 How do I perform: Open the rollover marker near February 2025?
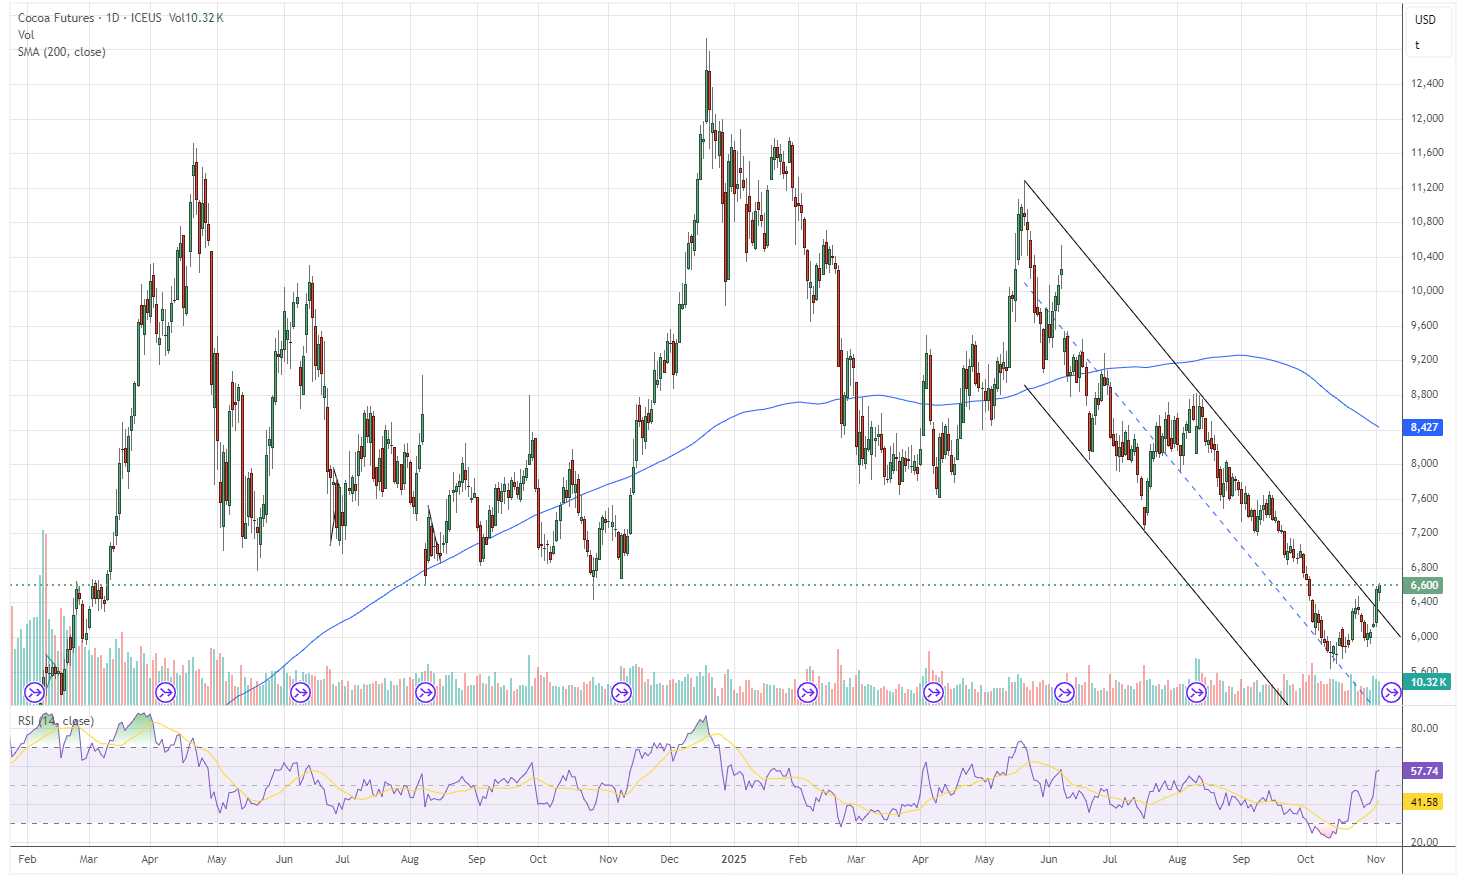pos(806,692)
